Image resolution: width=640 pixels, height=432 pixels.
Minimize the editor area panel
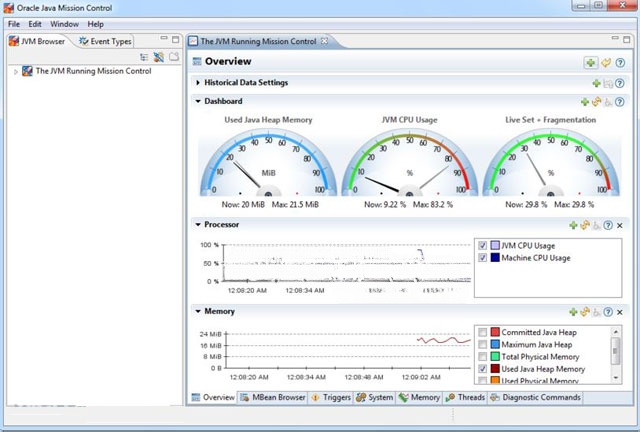(615, 38)
